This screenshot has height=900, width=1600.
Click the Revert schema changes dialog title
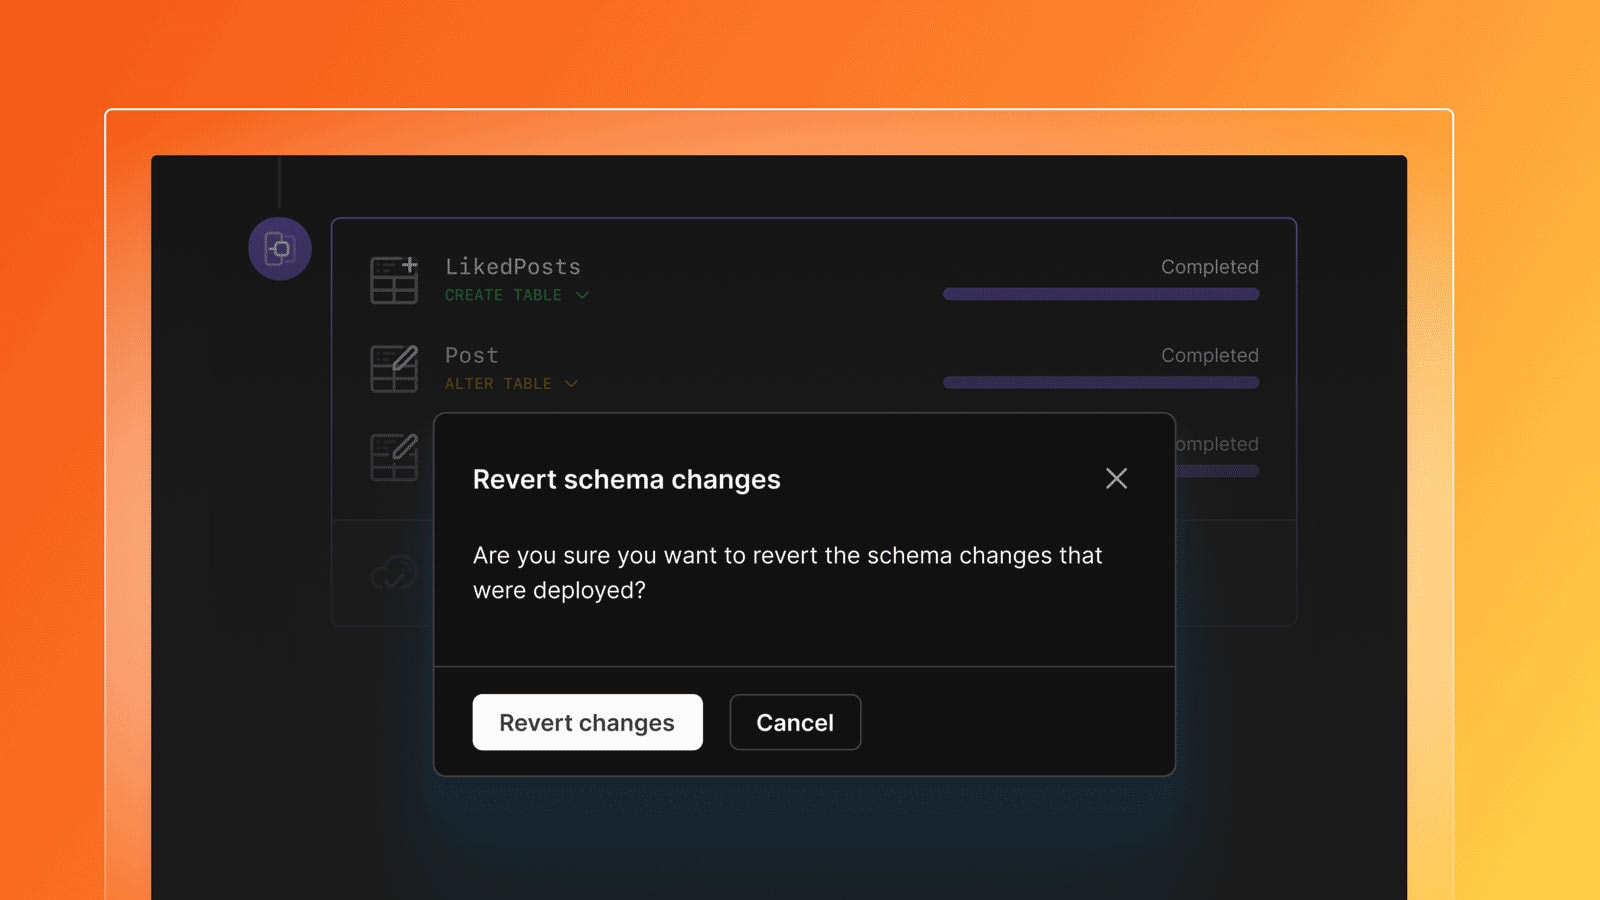[627, 480]
